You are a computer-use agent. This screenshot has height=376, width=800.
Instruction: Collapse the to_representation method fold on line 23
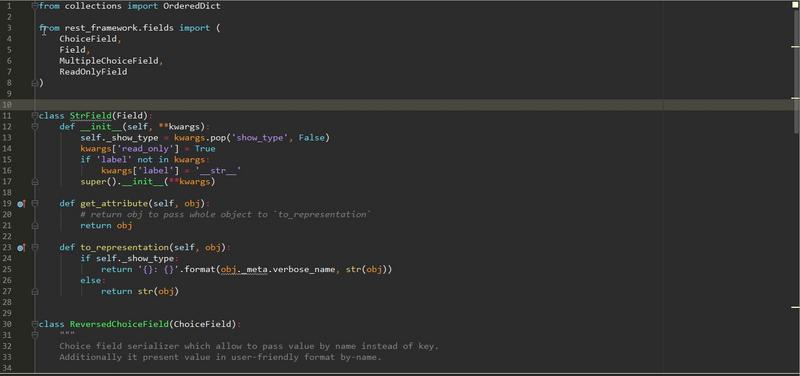[x=35, y=247]
